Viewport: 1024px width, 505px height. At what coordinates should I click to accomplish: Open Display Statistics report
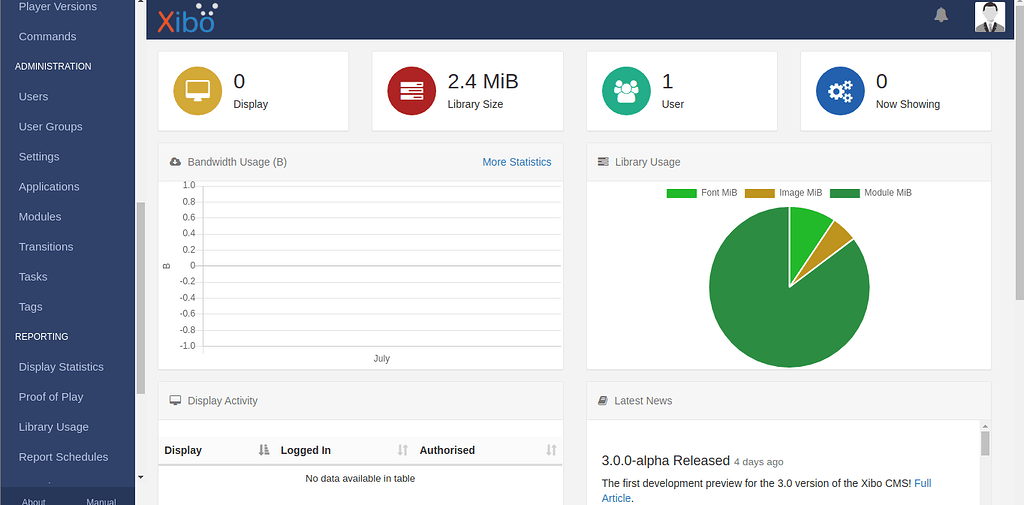[x=61, y=367]
